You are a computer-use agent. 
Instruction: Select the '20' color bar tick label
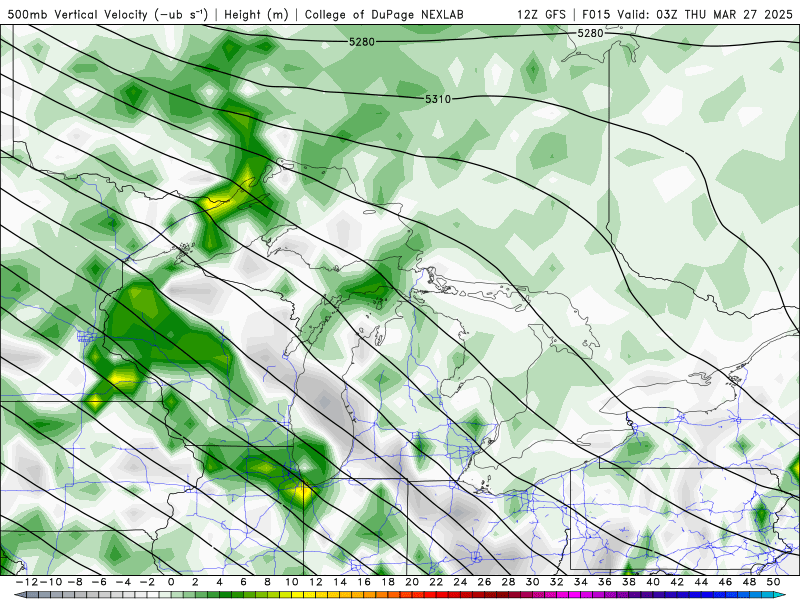pyautogui.click(x=412, y=582)
